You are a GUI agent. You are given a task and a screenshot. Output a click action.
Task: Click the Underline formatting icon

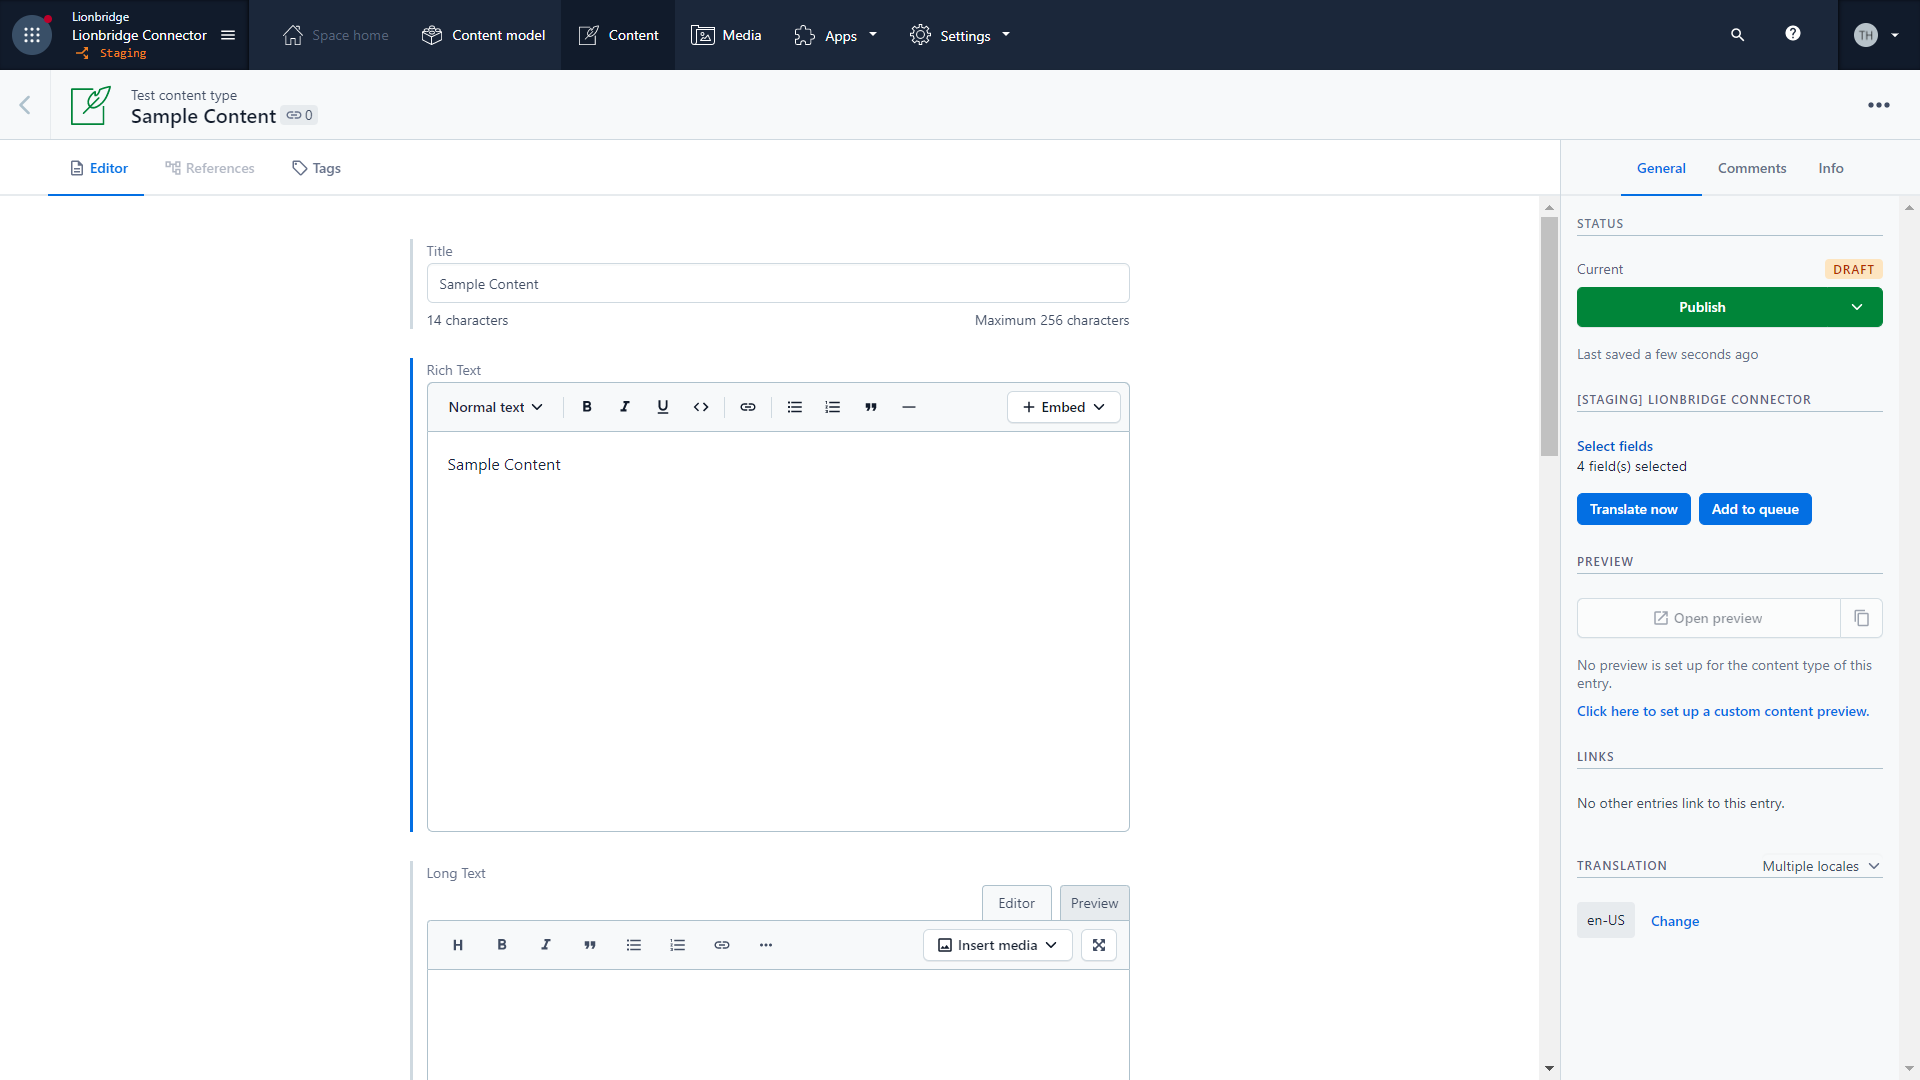[663, 406]
